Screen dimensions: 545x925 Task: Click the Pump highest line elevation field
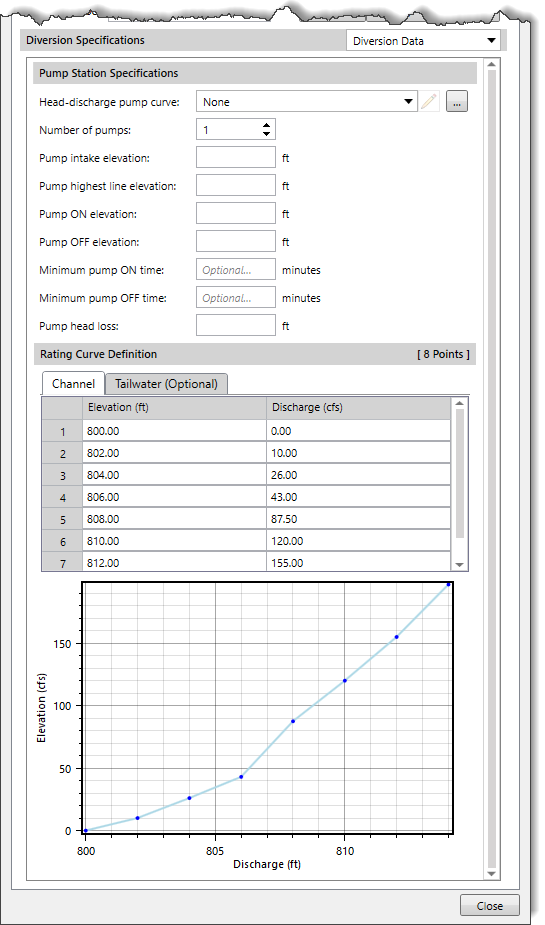[x=236, y=186]
